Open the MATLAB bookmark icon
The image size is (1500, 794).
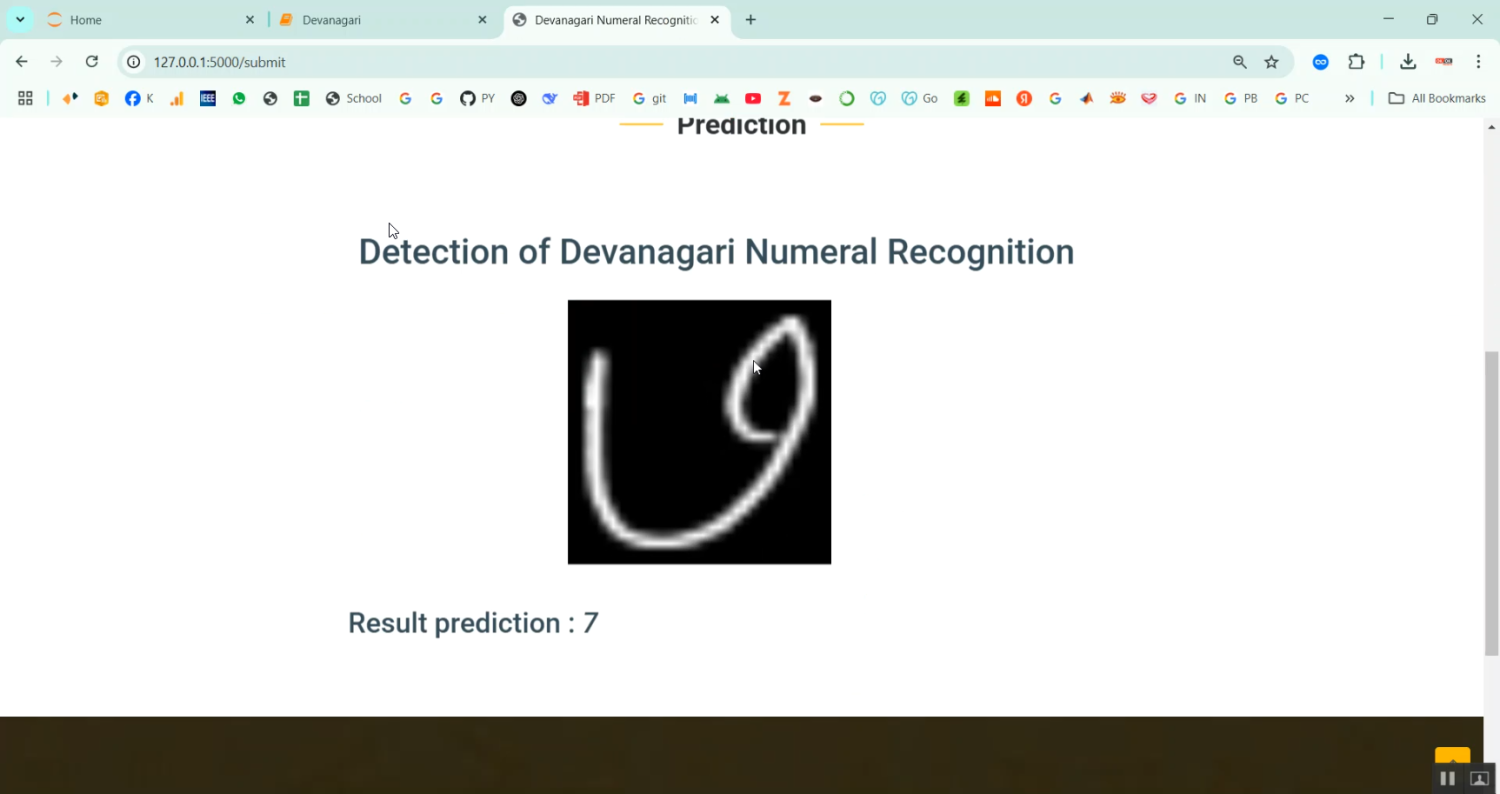click(x=1086, y=98)
